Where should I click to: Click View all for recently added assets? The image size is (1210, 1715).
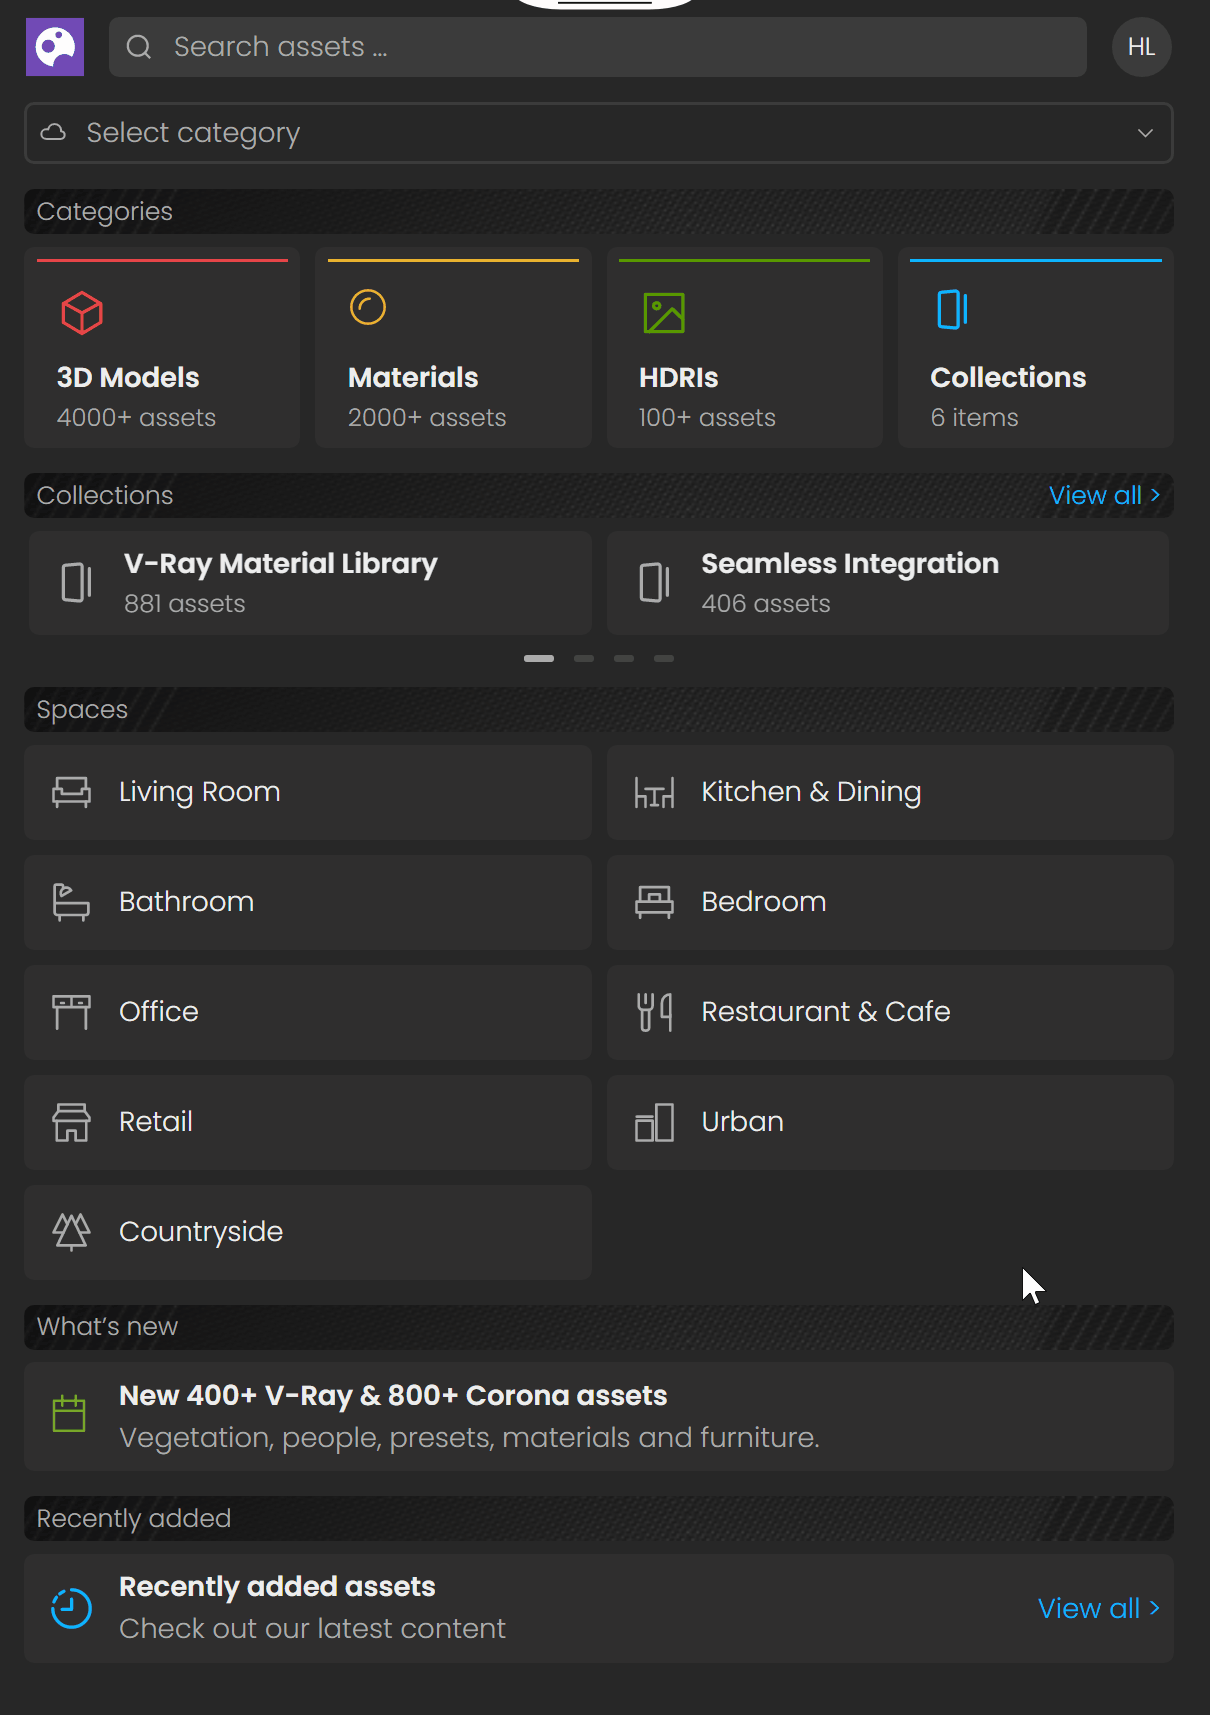tap(1098, 1608)
